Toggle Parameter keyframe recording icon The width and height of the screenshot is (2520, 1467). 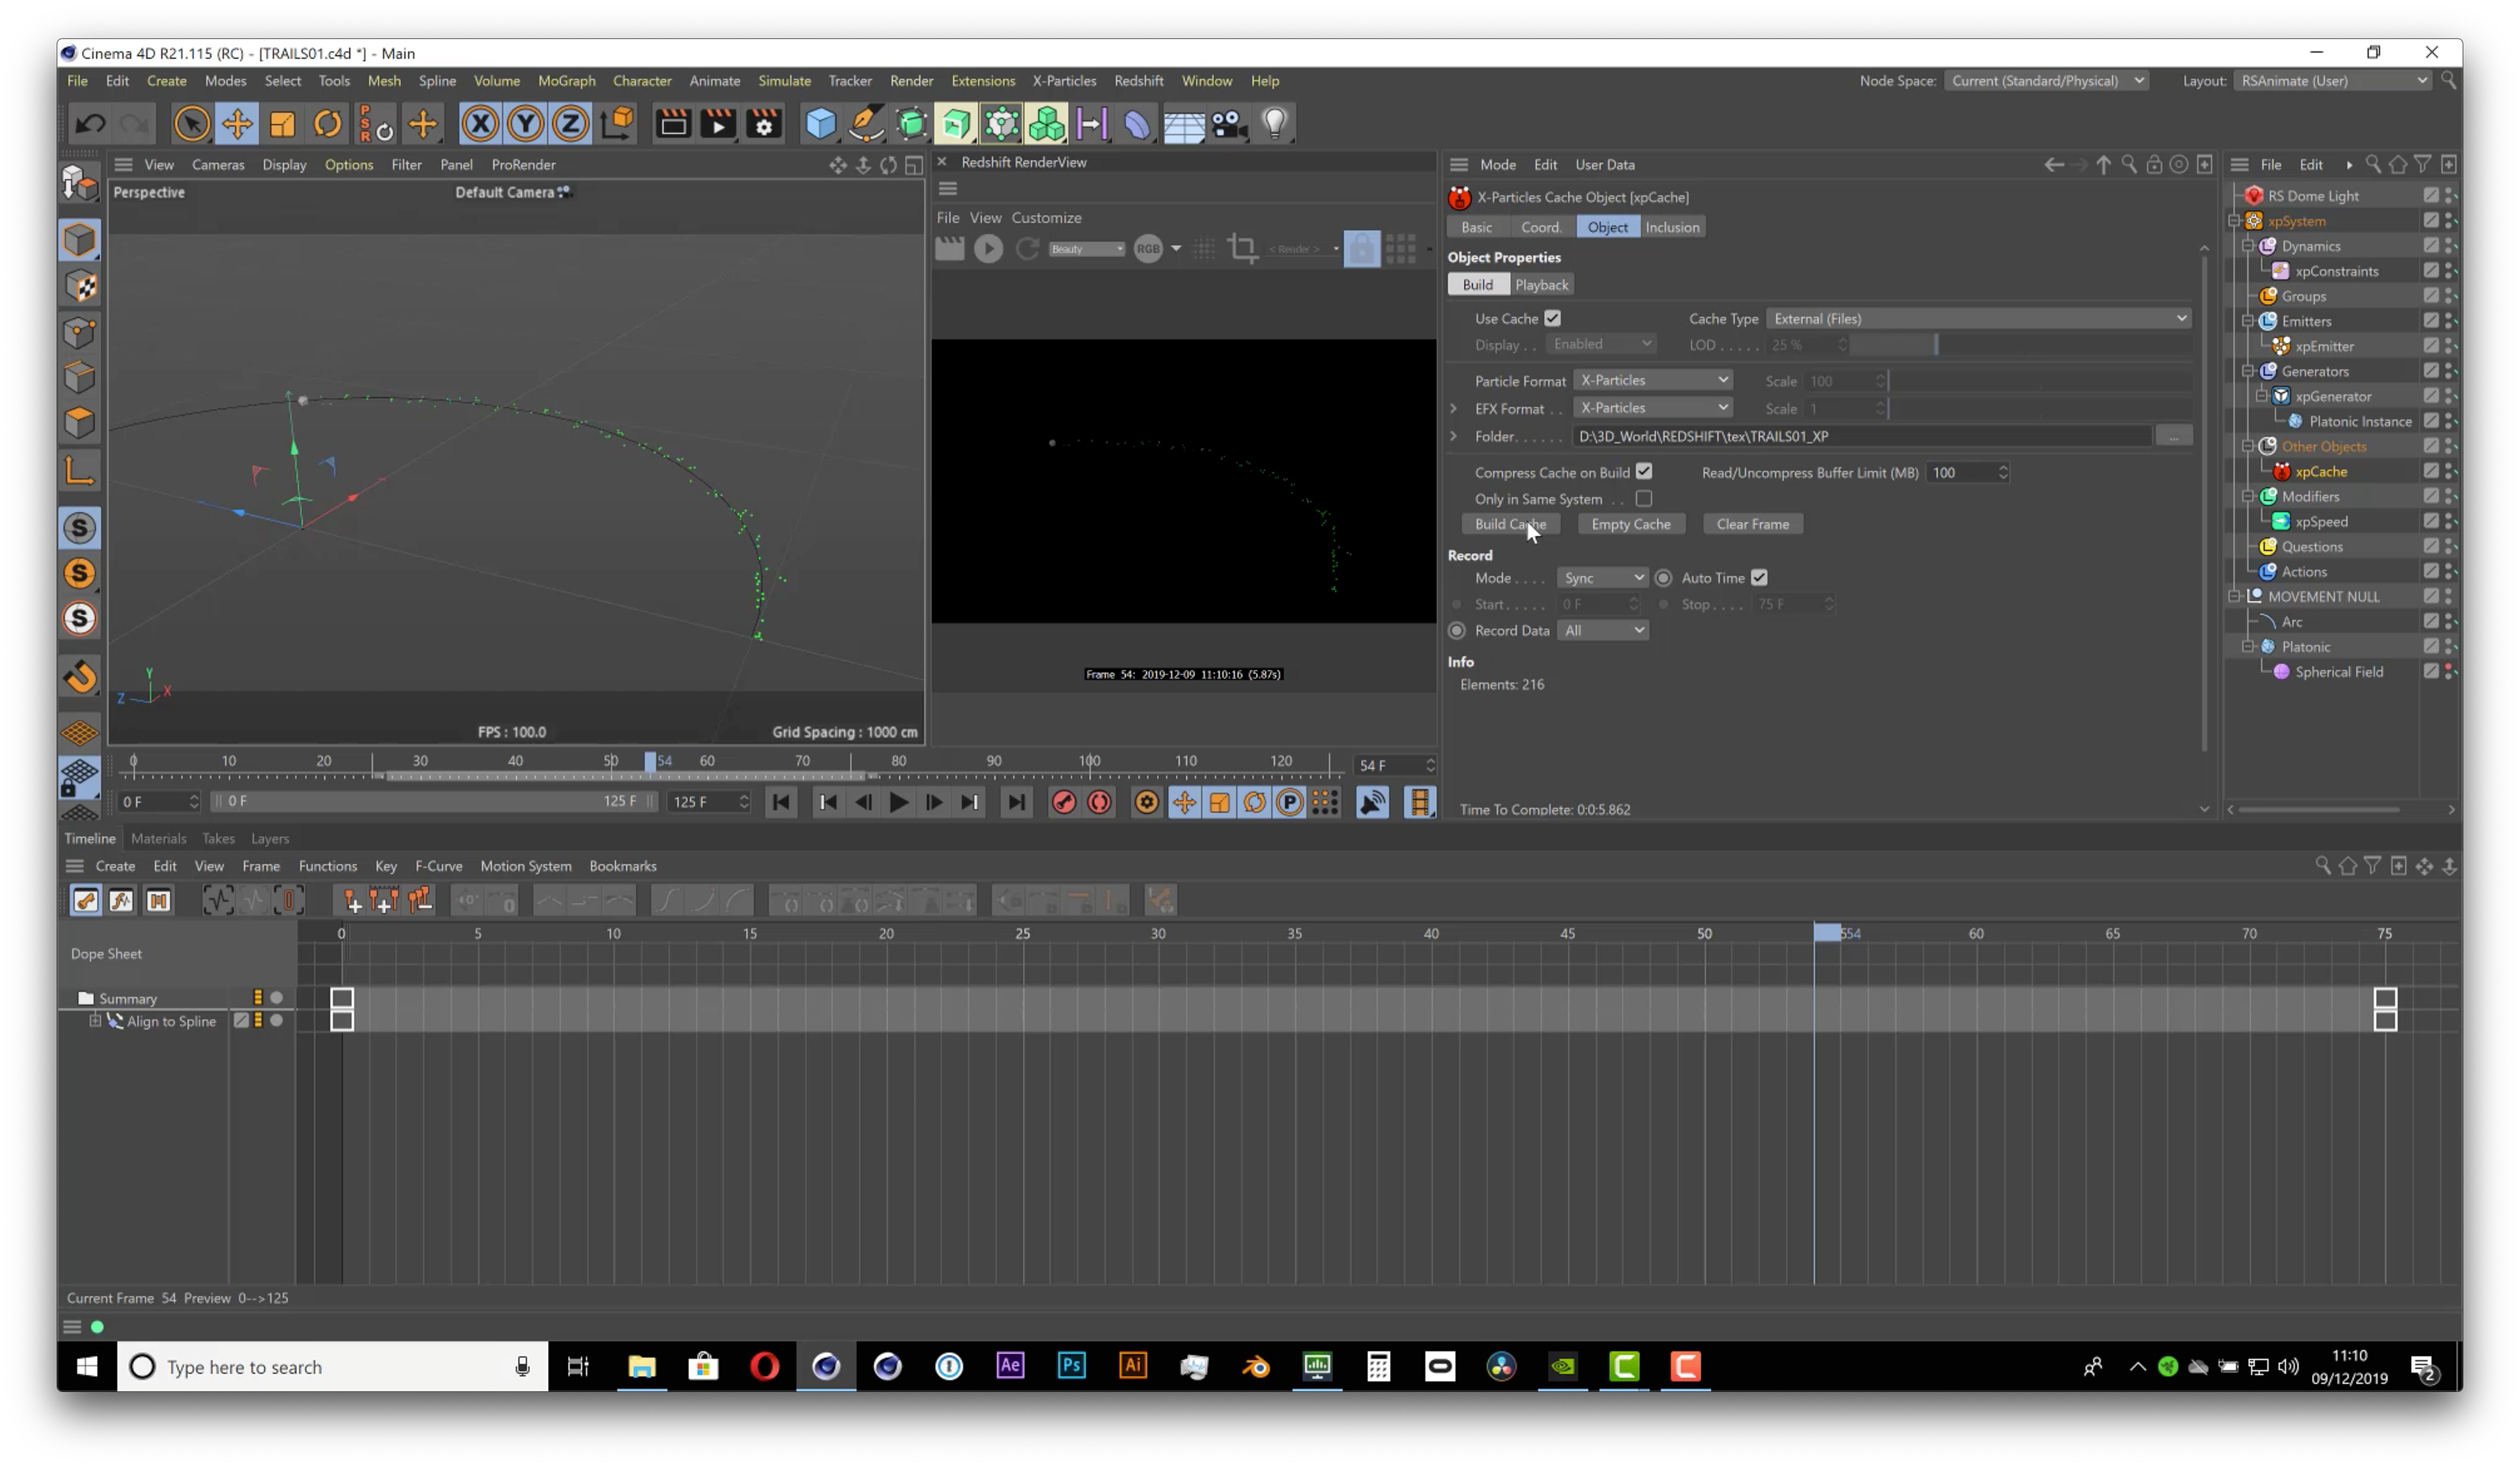pyautogui.click(x=1290, y=802)
